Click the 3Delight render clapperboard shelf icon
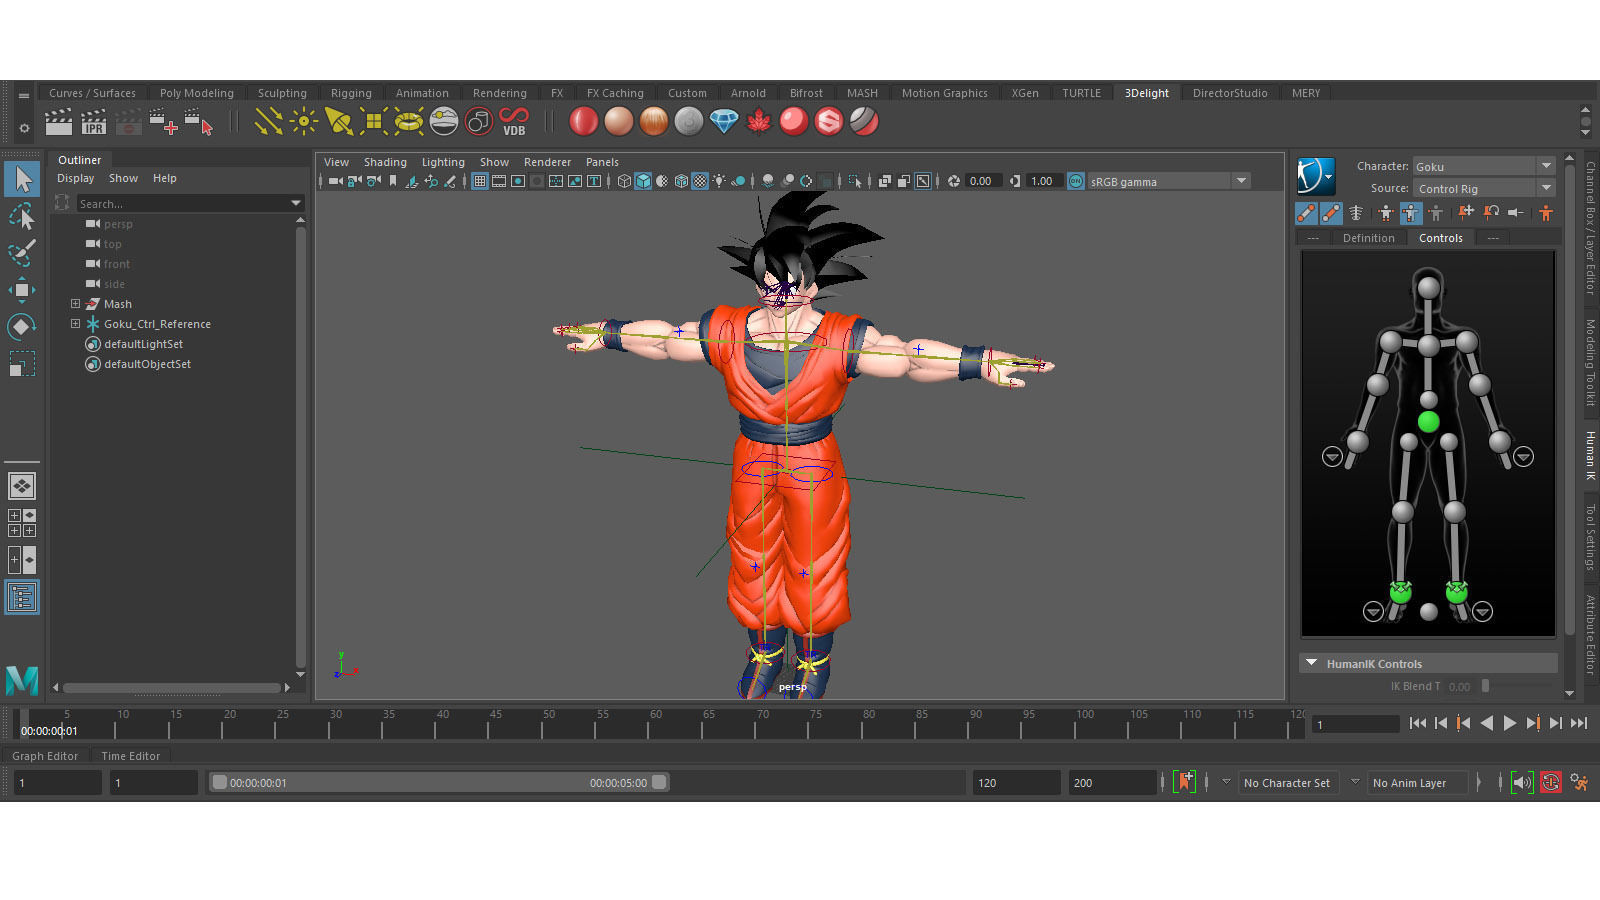 coord(59,122)
